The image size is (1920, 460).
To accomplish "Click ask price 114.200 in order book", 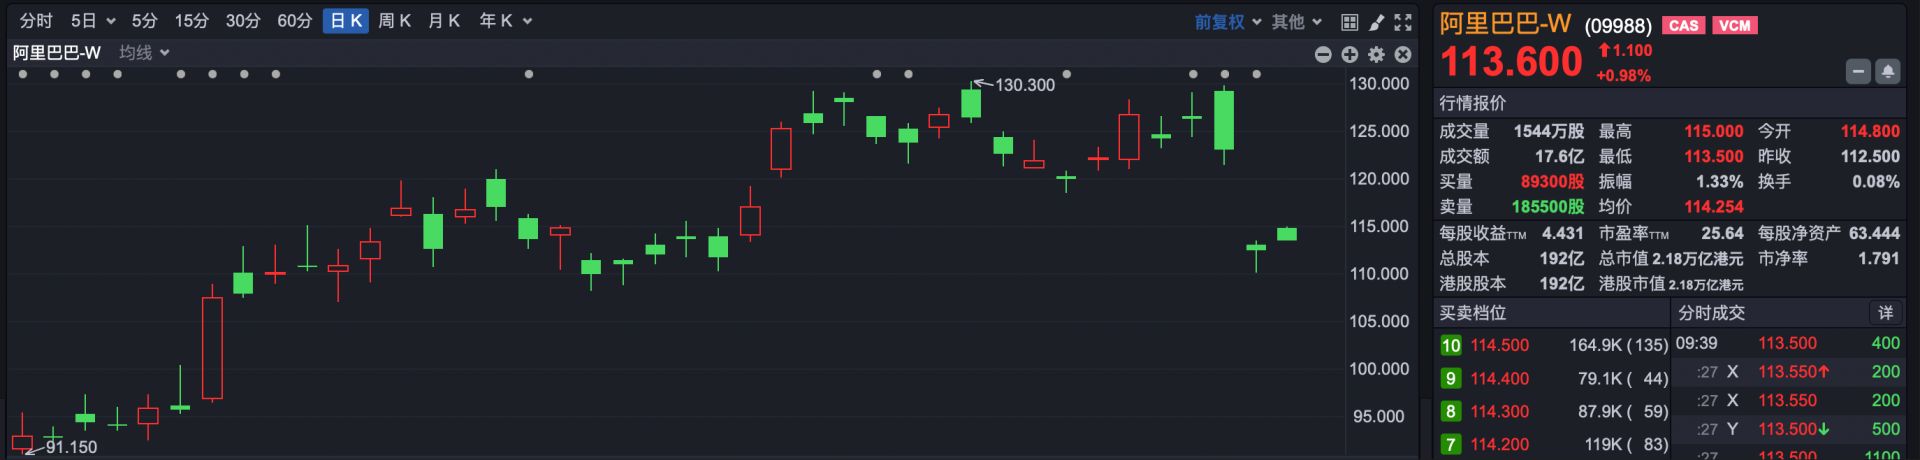I will [x=1500, y=445].
